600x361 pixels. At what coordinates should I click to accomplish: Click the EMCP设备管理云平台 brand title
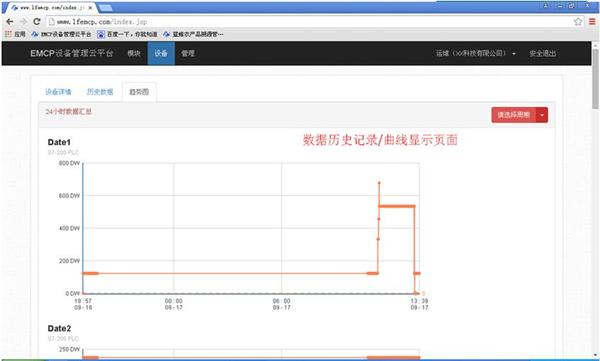tap(72, 53)
